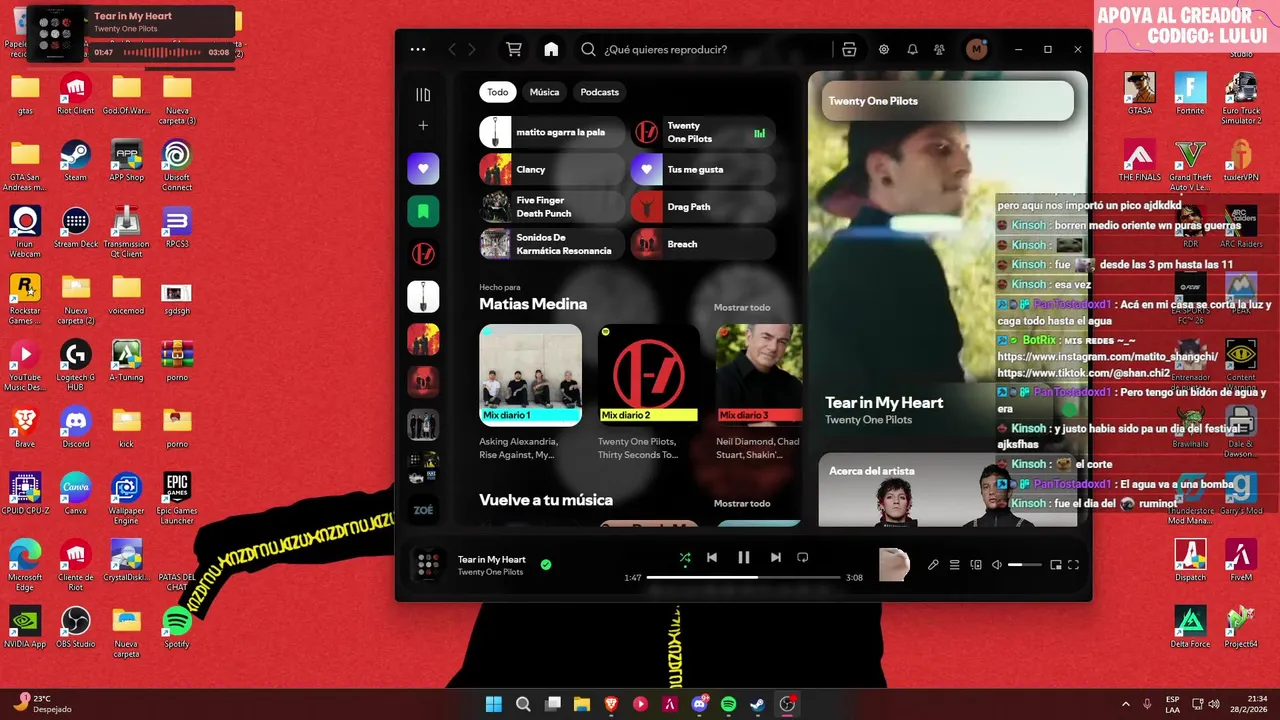
Task: Toggle the queue icon in the player bar
Action: 955,565
